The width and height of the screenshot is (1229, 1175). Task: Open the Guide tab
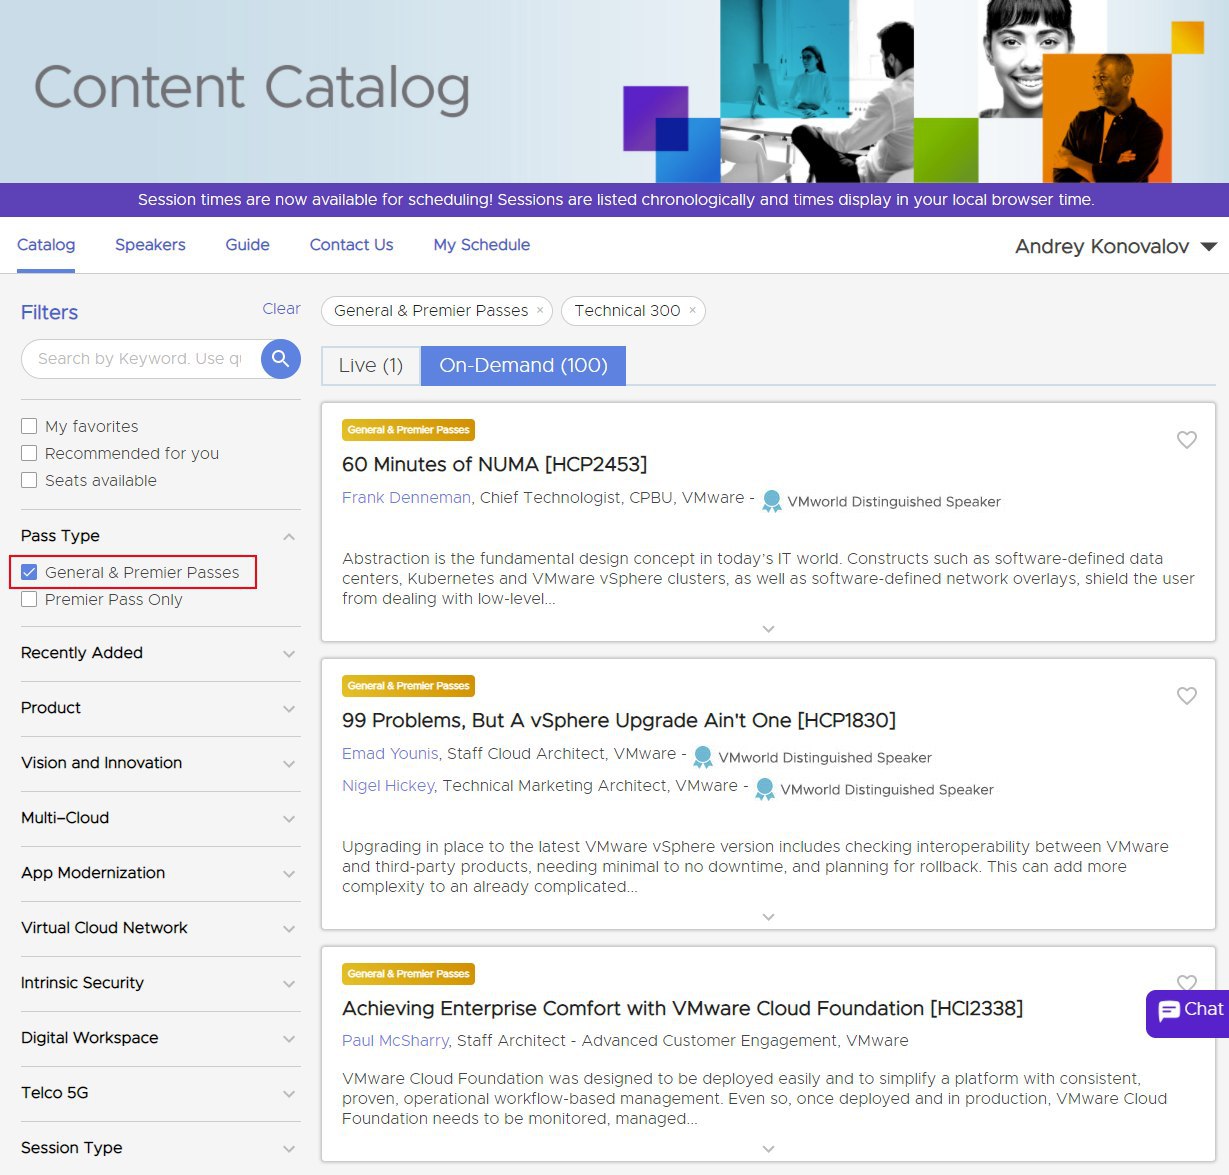(x=247, y=245)
